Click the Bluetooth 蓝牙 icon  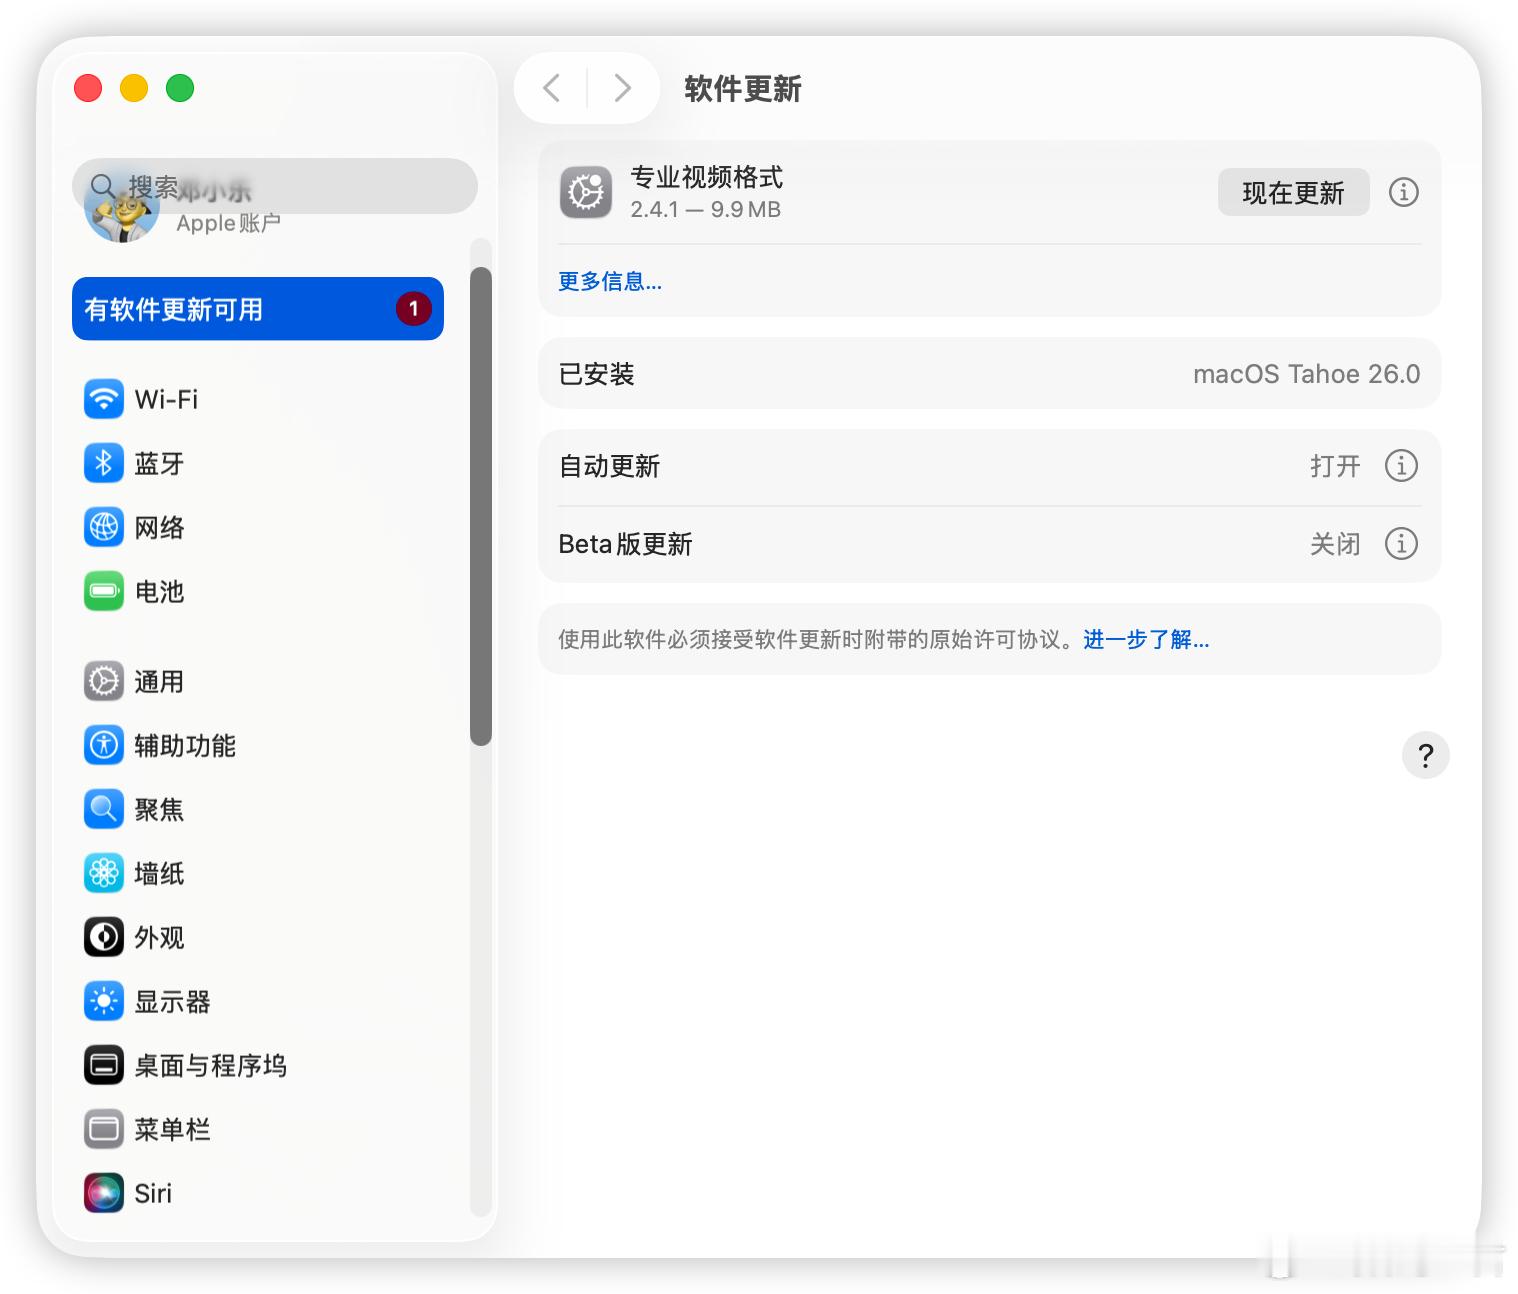(104, 463)
